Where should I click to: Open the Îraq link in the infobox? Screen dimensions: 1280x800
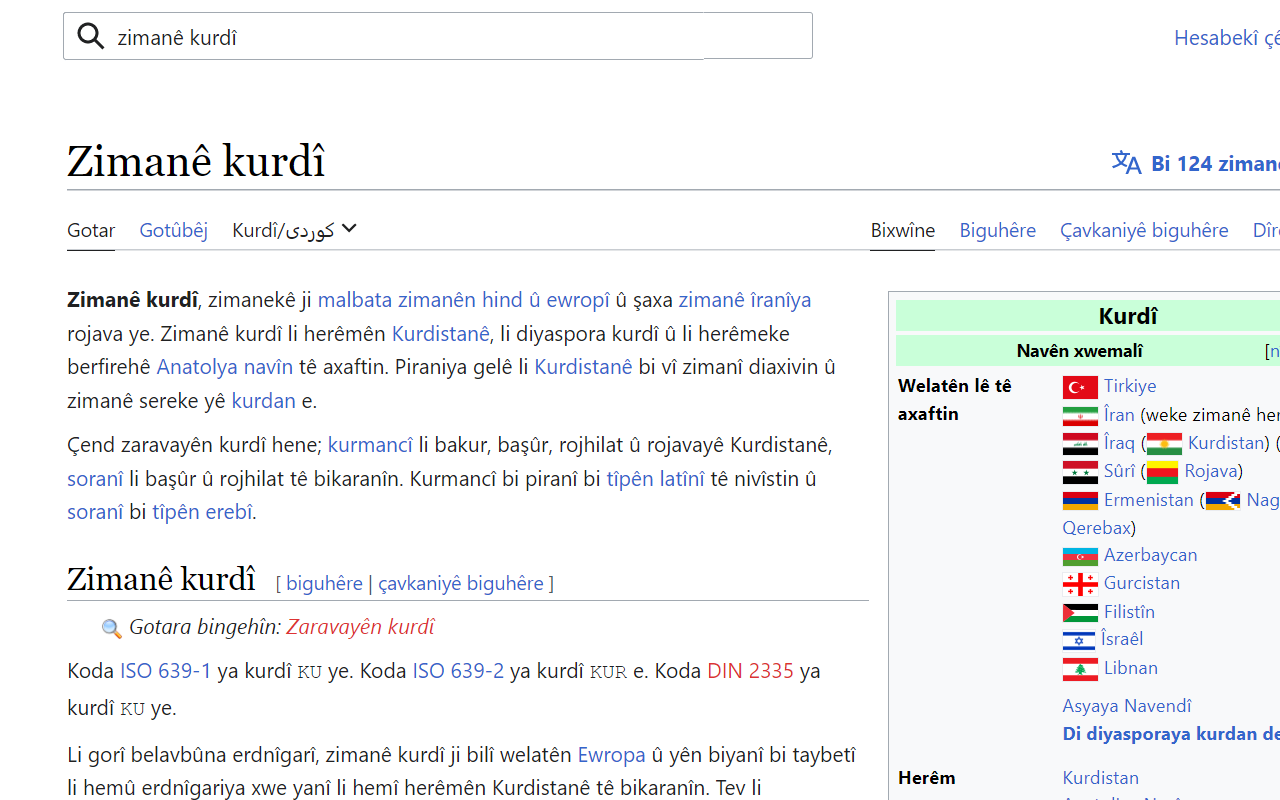[1119, 442]
